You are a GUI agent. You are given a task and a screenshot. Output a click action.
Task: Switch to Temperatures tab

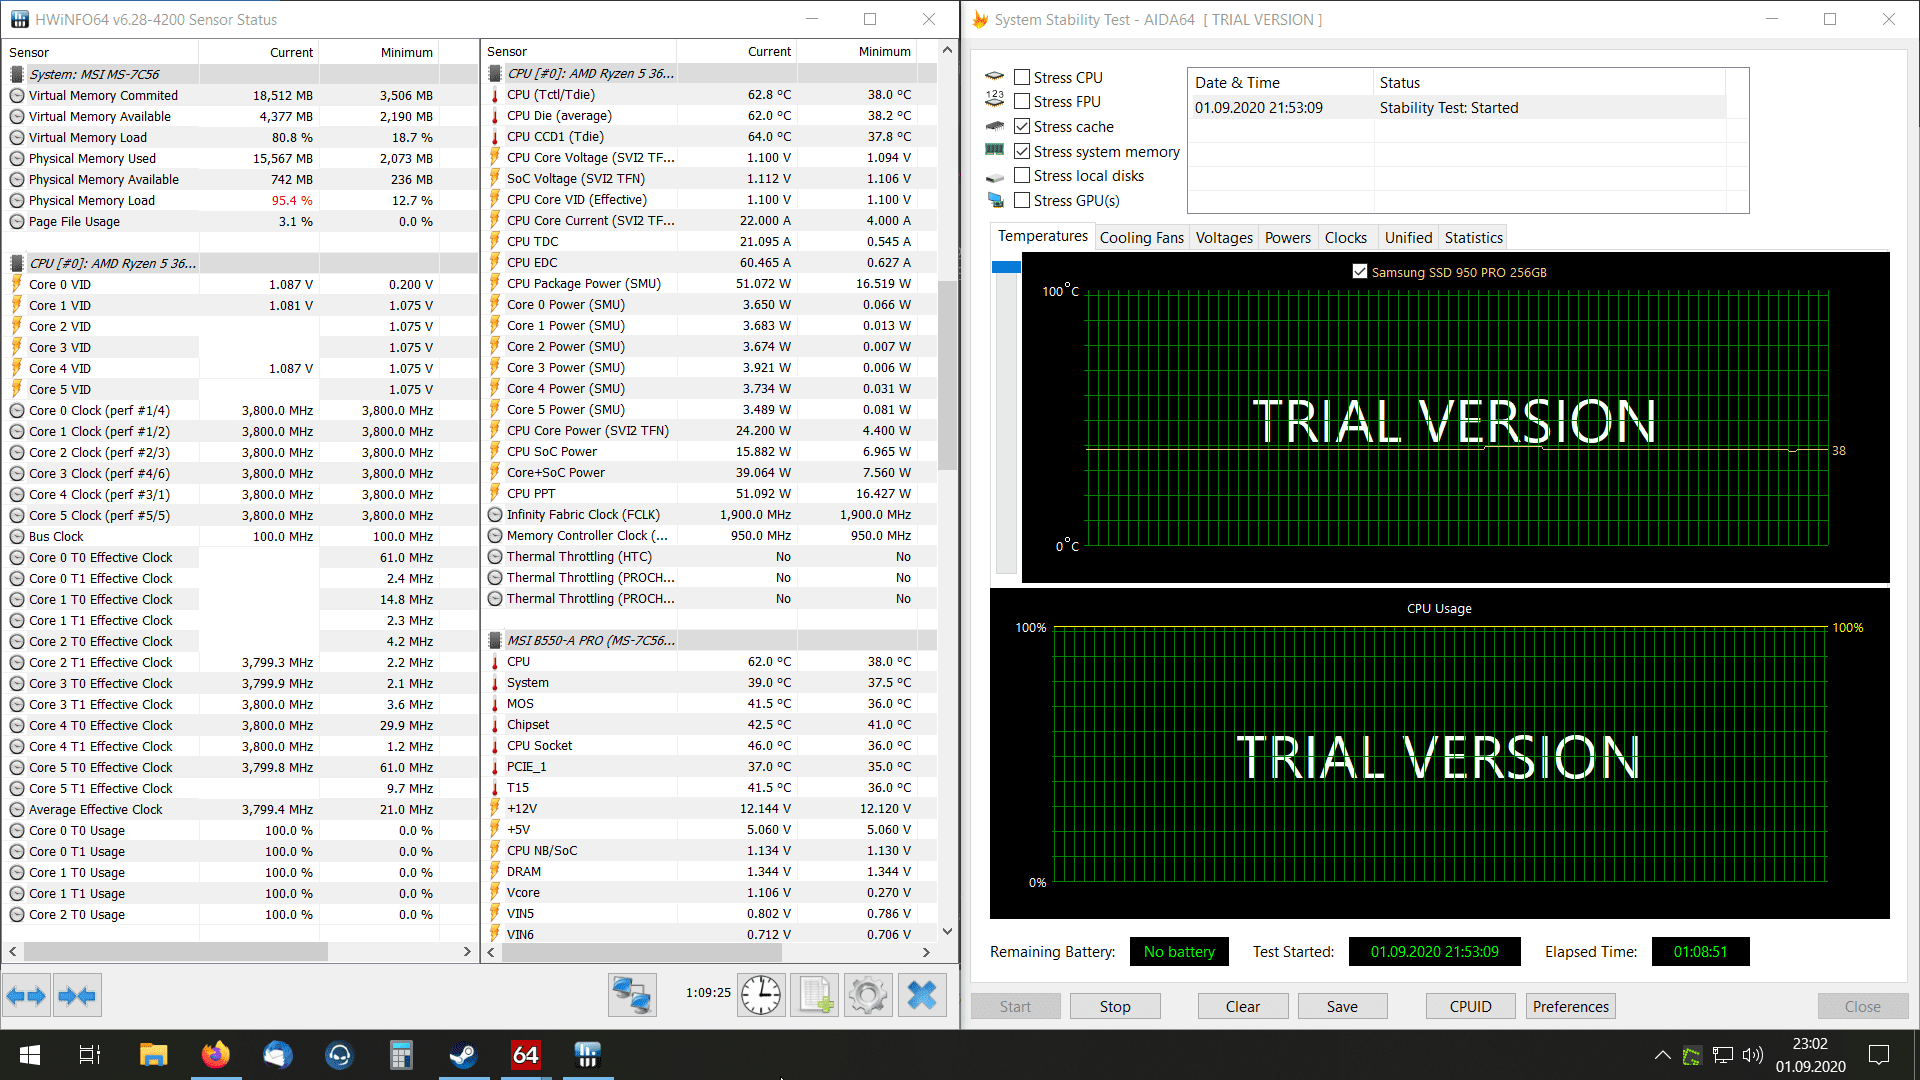1043,236
